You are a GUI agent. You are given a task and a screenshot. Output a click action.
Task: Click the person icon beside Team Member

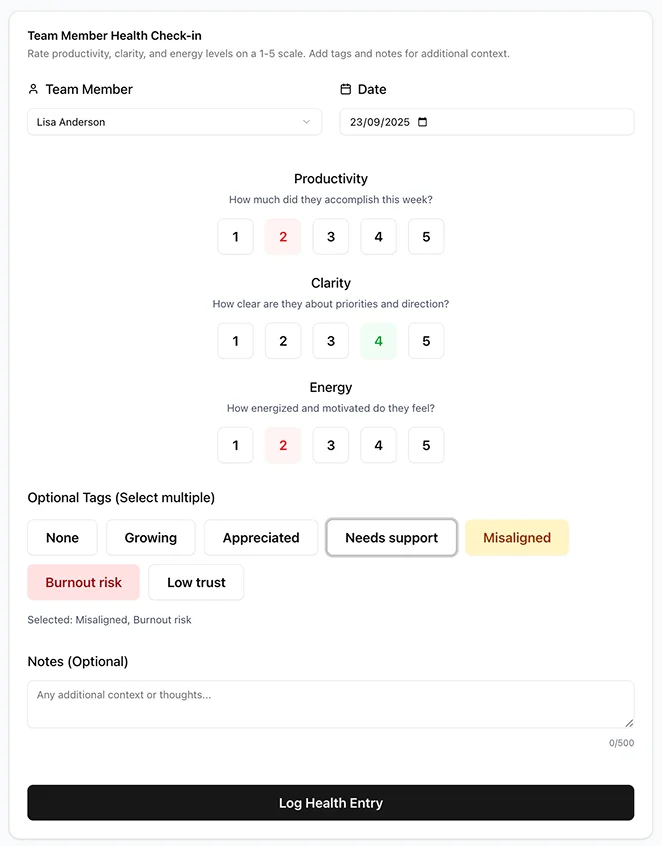coord(34,89)
